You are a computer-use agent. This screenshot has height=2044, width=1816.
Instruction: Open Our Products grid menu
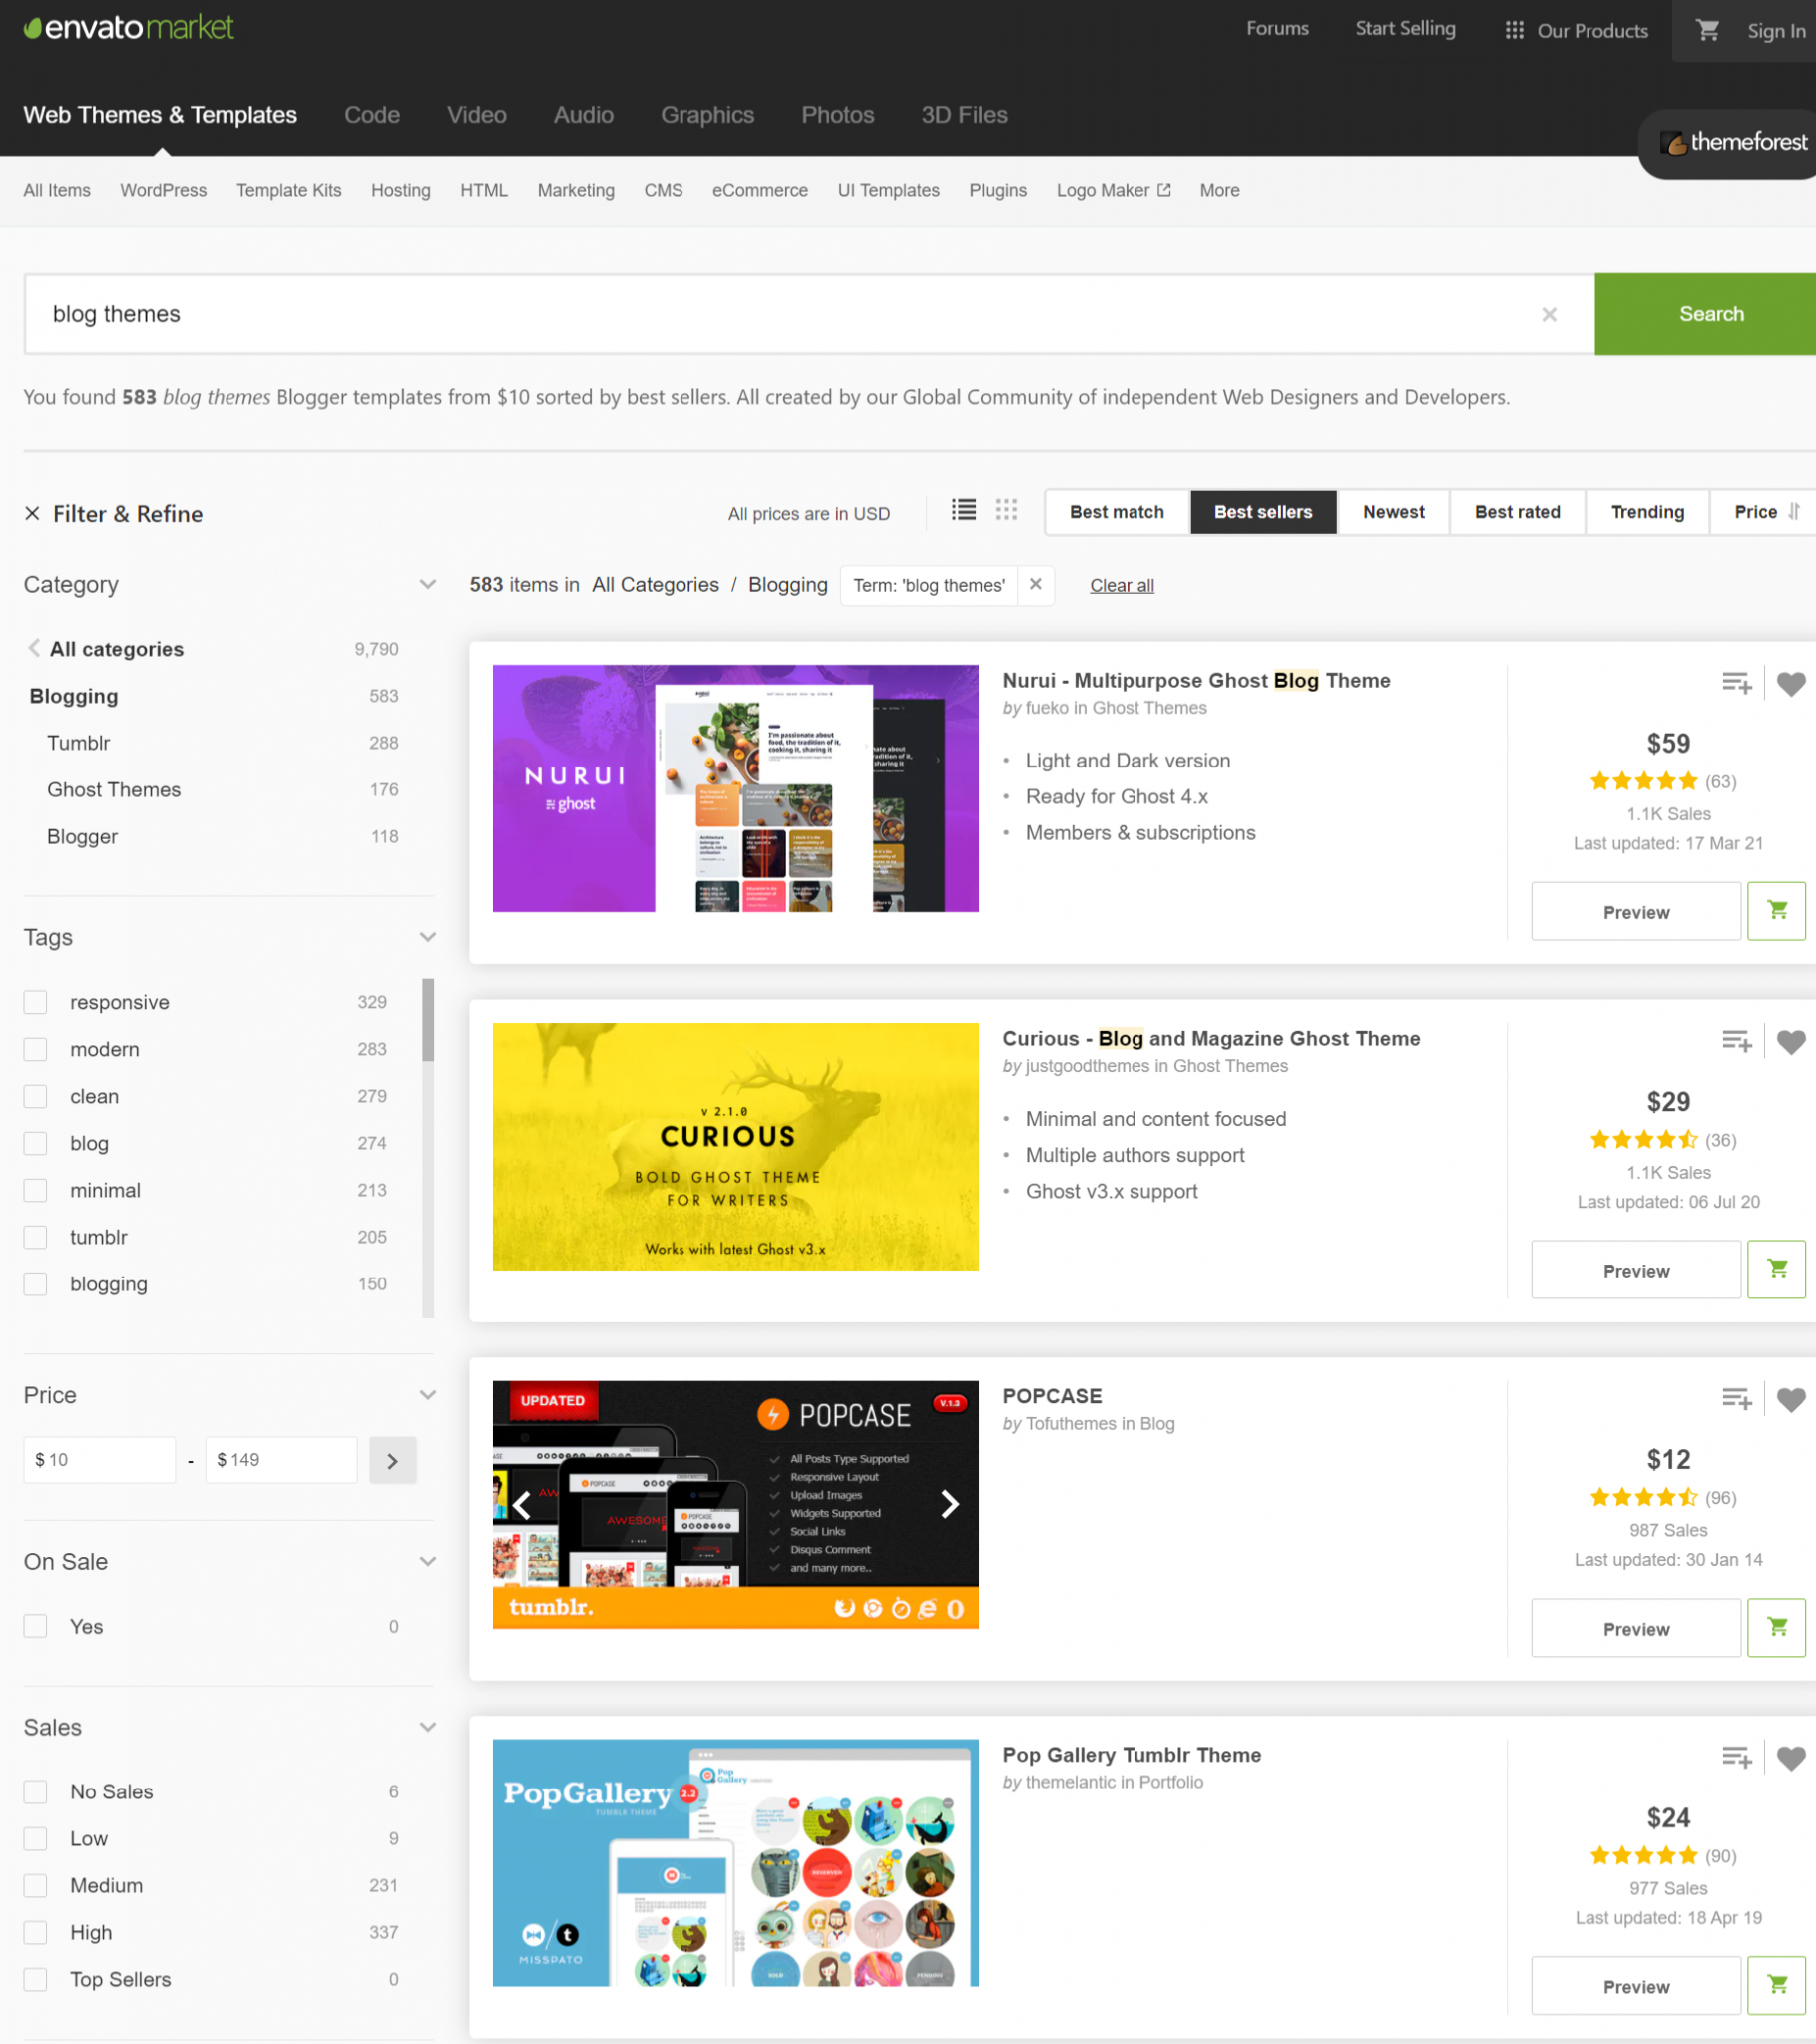(x=1513, y=30)
